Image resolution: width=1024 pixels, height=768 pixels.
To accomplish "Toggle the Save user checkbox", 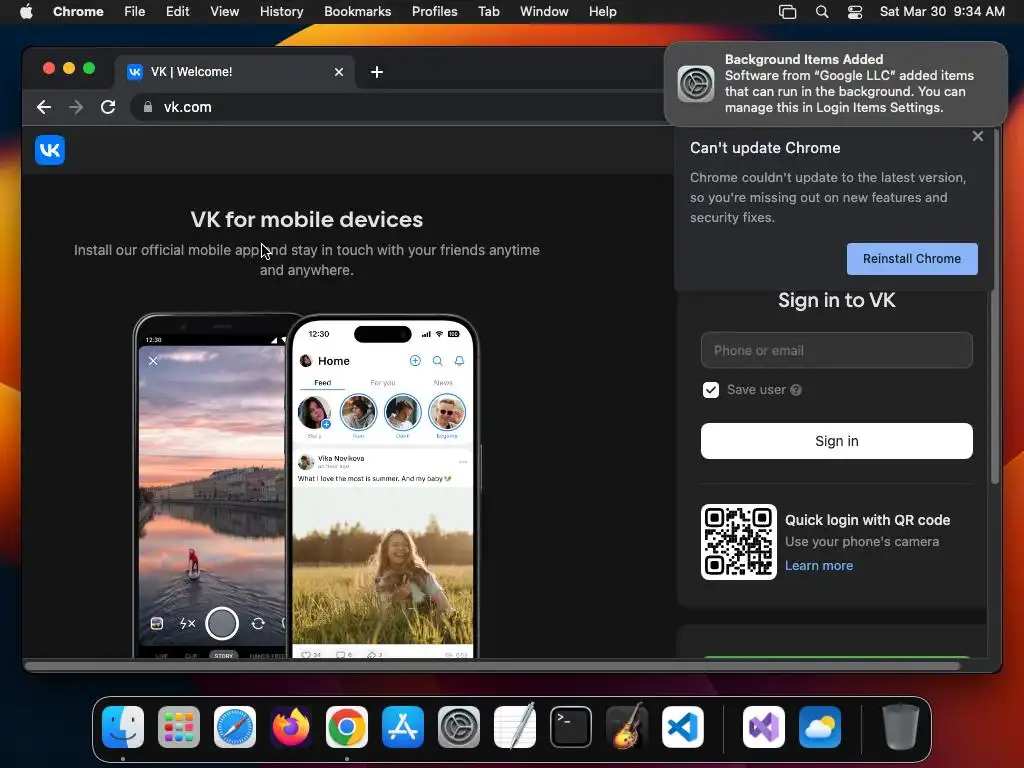I will pos(711,390).
